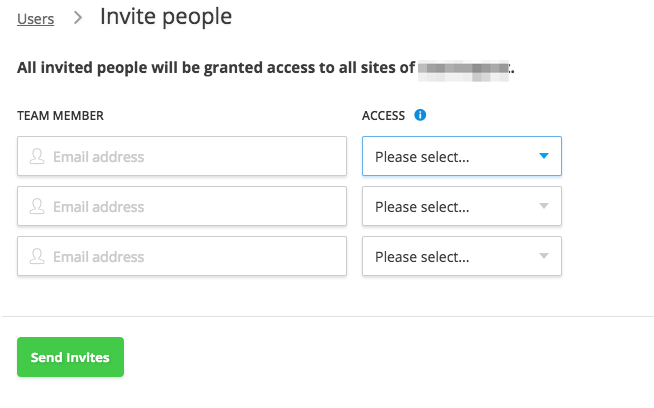The image size is (654, 408).
Task: Click the gray arrow of third access dropdown
Action: click(x=543, y=256)
